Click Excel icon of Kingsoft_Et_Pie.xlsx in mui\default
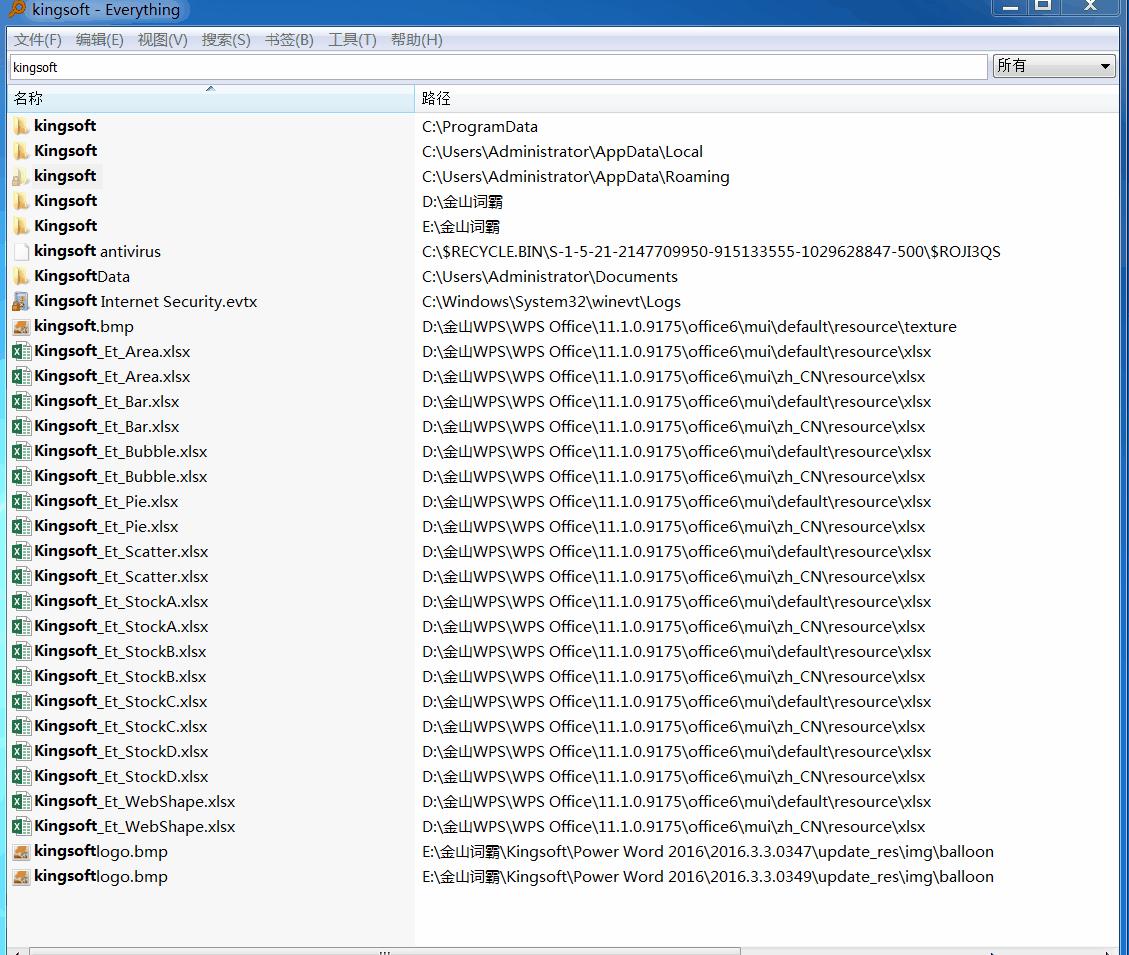Image resolution: width=1129 pixels, height=955 pixels. [x=22, y=501]
